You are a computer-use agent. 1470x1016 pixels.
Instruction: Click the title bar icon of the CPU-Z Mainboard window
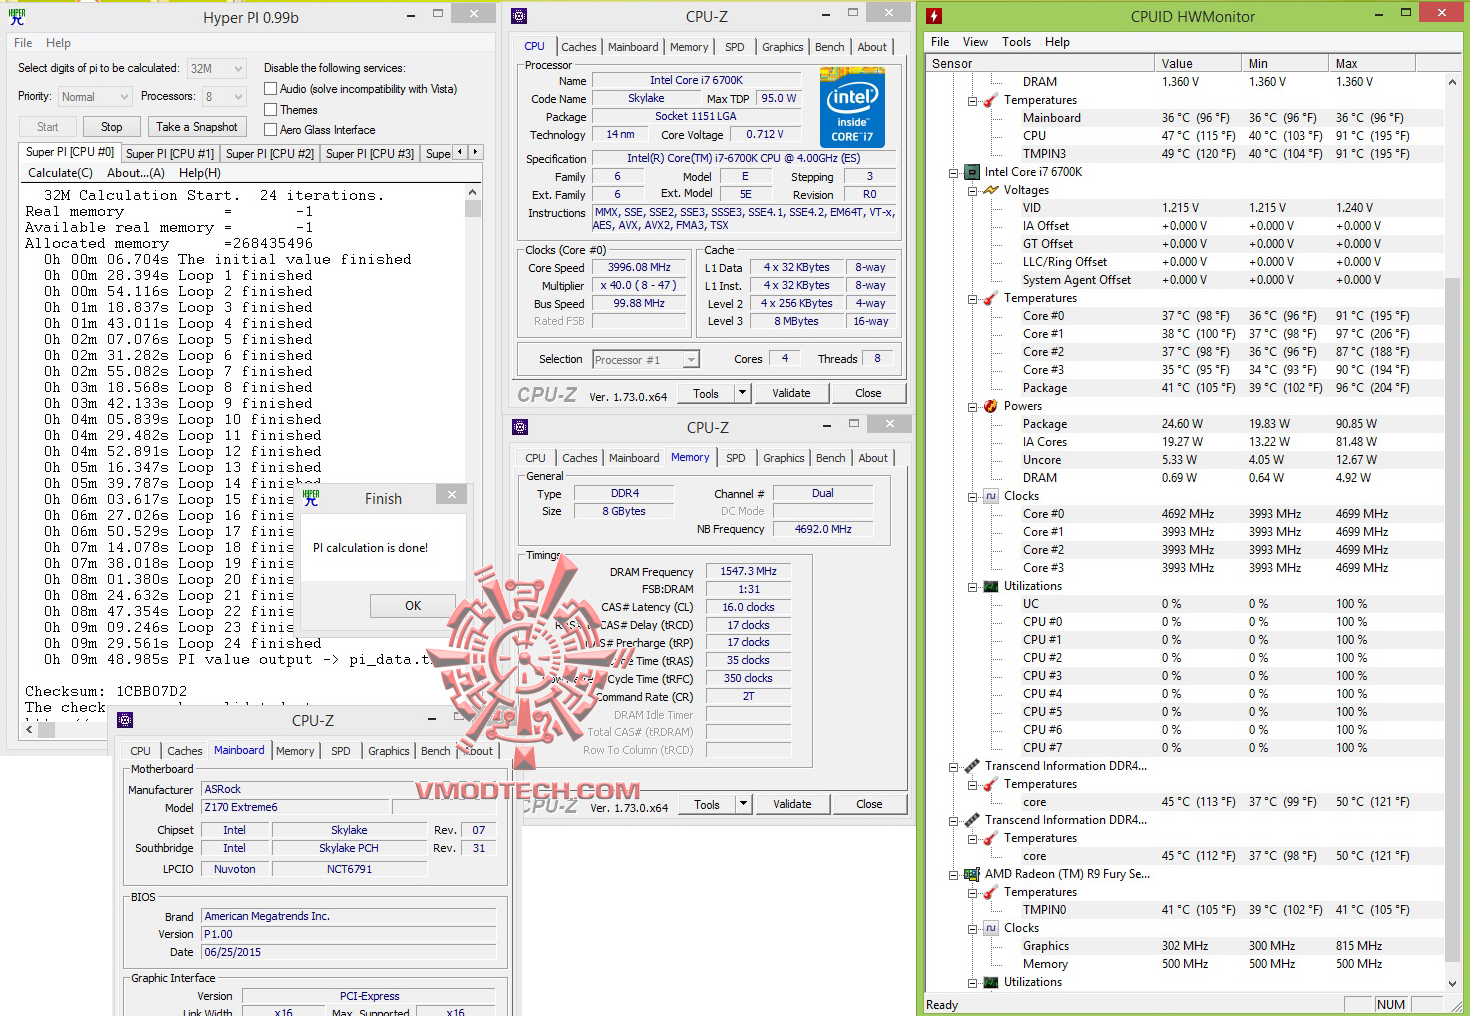click(x=125, y=720)
